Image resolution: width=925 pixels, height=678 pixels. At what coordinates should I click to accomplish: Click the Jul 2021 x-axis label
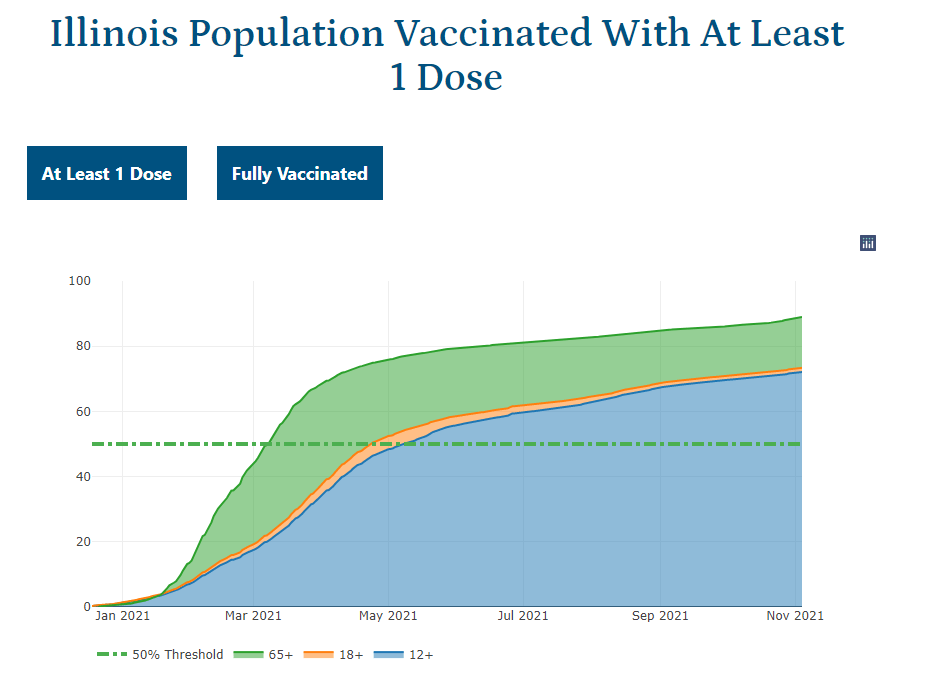tap(521, 616)
